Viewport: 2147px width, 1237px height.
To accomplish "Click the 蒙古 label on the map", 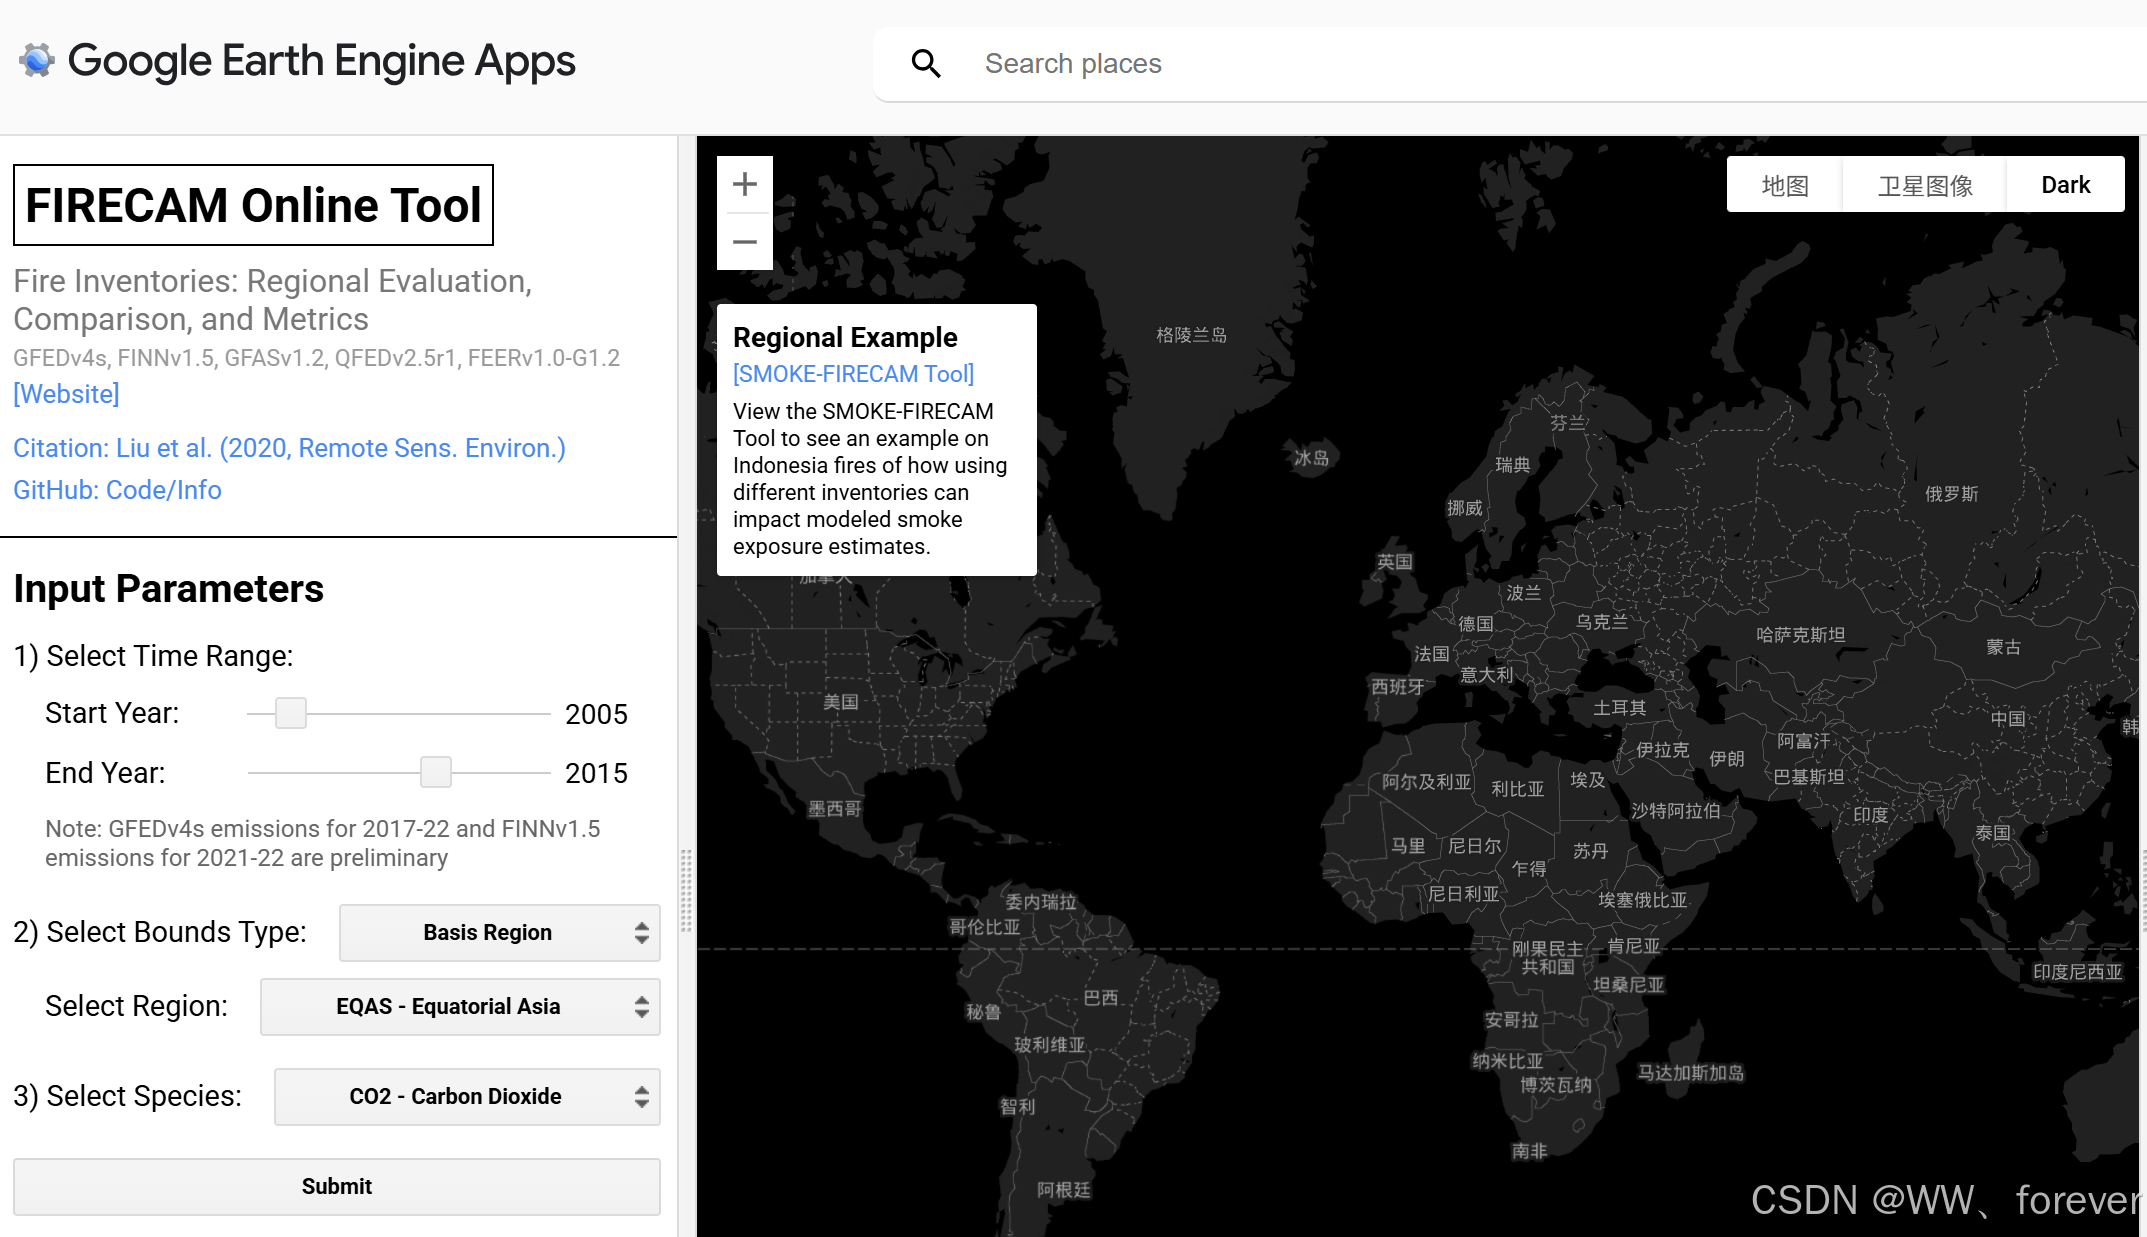I will (x=2004, y=647).
